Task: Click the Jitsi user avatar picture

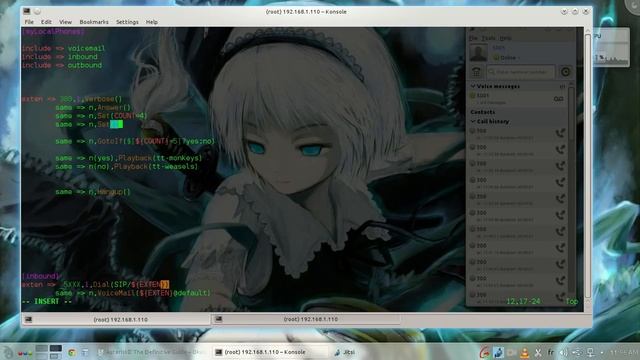Action: click(x=478, y=53)
